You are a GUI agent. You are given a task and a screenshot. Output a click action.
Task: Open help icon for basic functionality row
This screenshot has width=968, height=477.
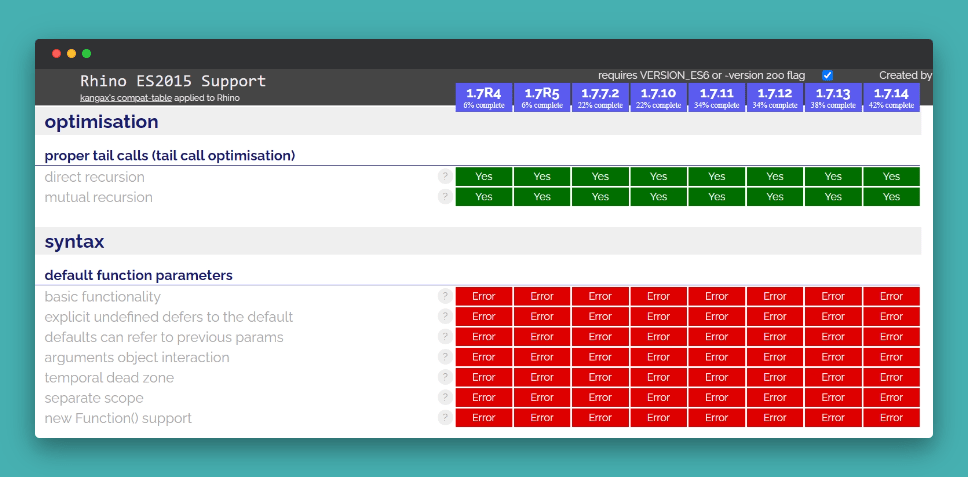point(444,296)
